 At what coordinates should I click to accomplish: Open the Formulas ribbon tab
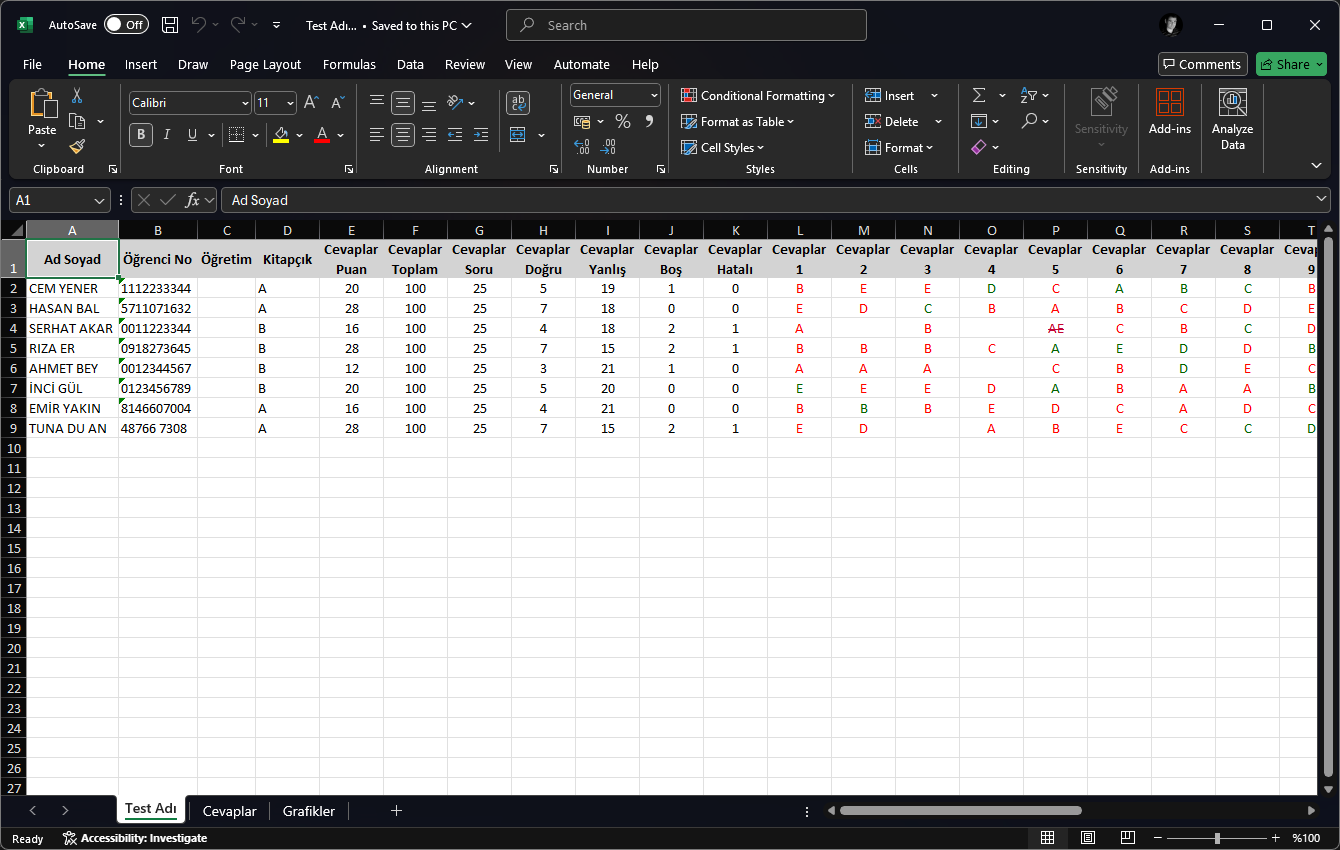tap(349, 64)
